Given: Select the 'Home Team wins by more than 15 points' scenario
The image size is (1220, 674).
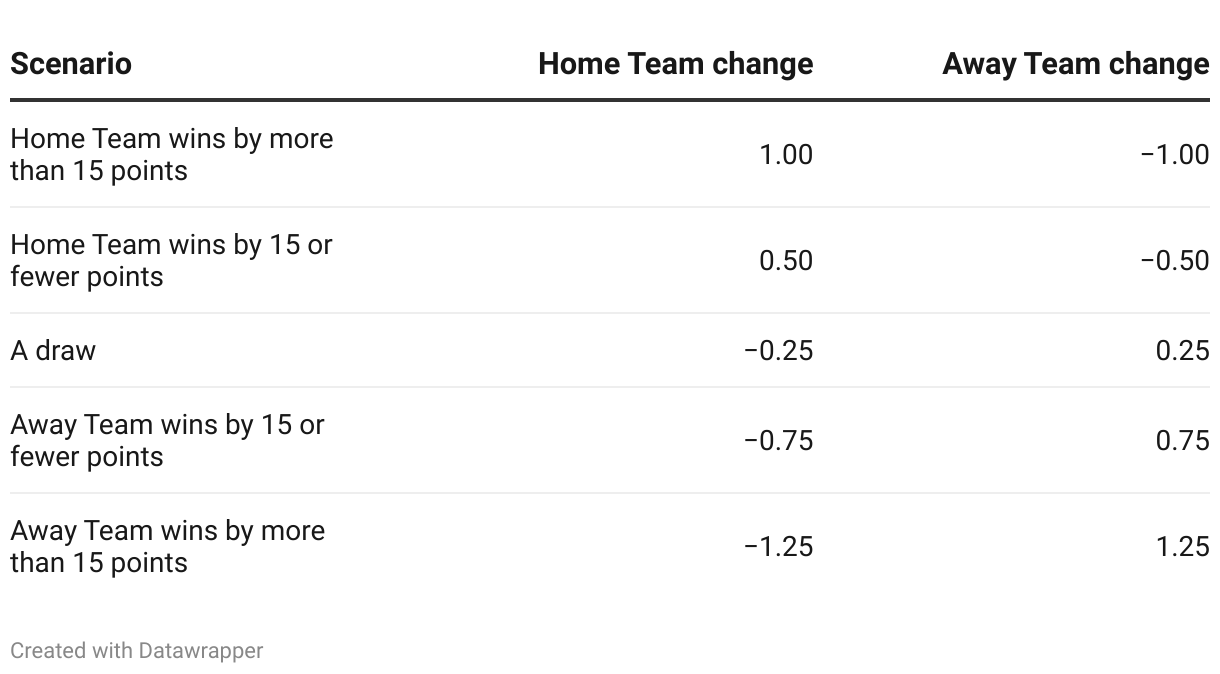Looking at the screenshot, I should click(x=171, y=155).
